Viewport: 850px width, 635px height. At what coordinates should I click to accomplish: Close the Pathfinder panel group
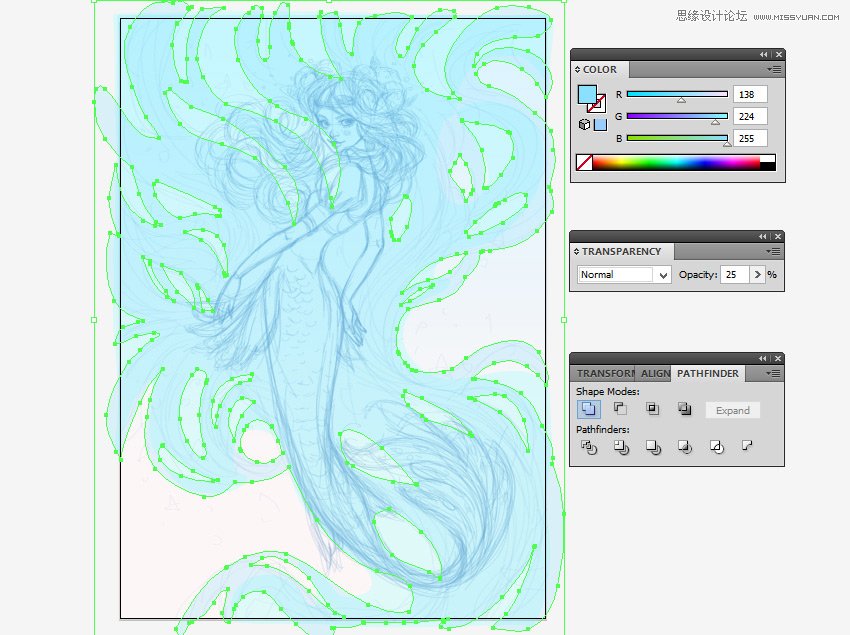tap(778, 358)
